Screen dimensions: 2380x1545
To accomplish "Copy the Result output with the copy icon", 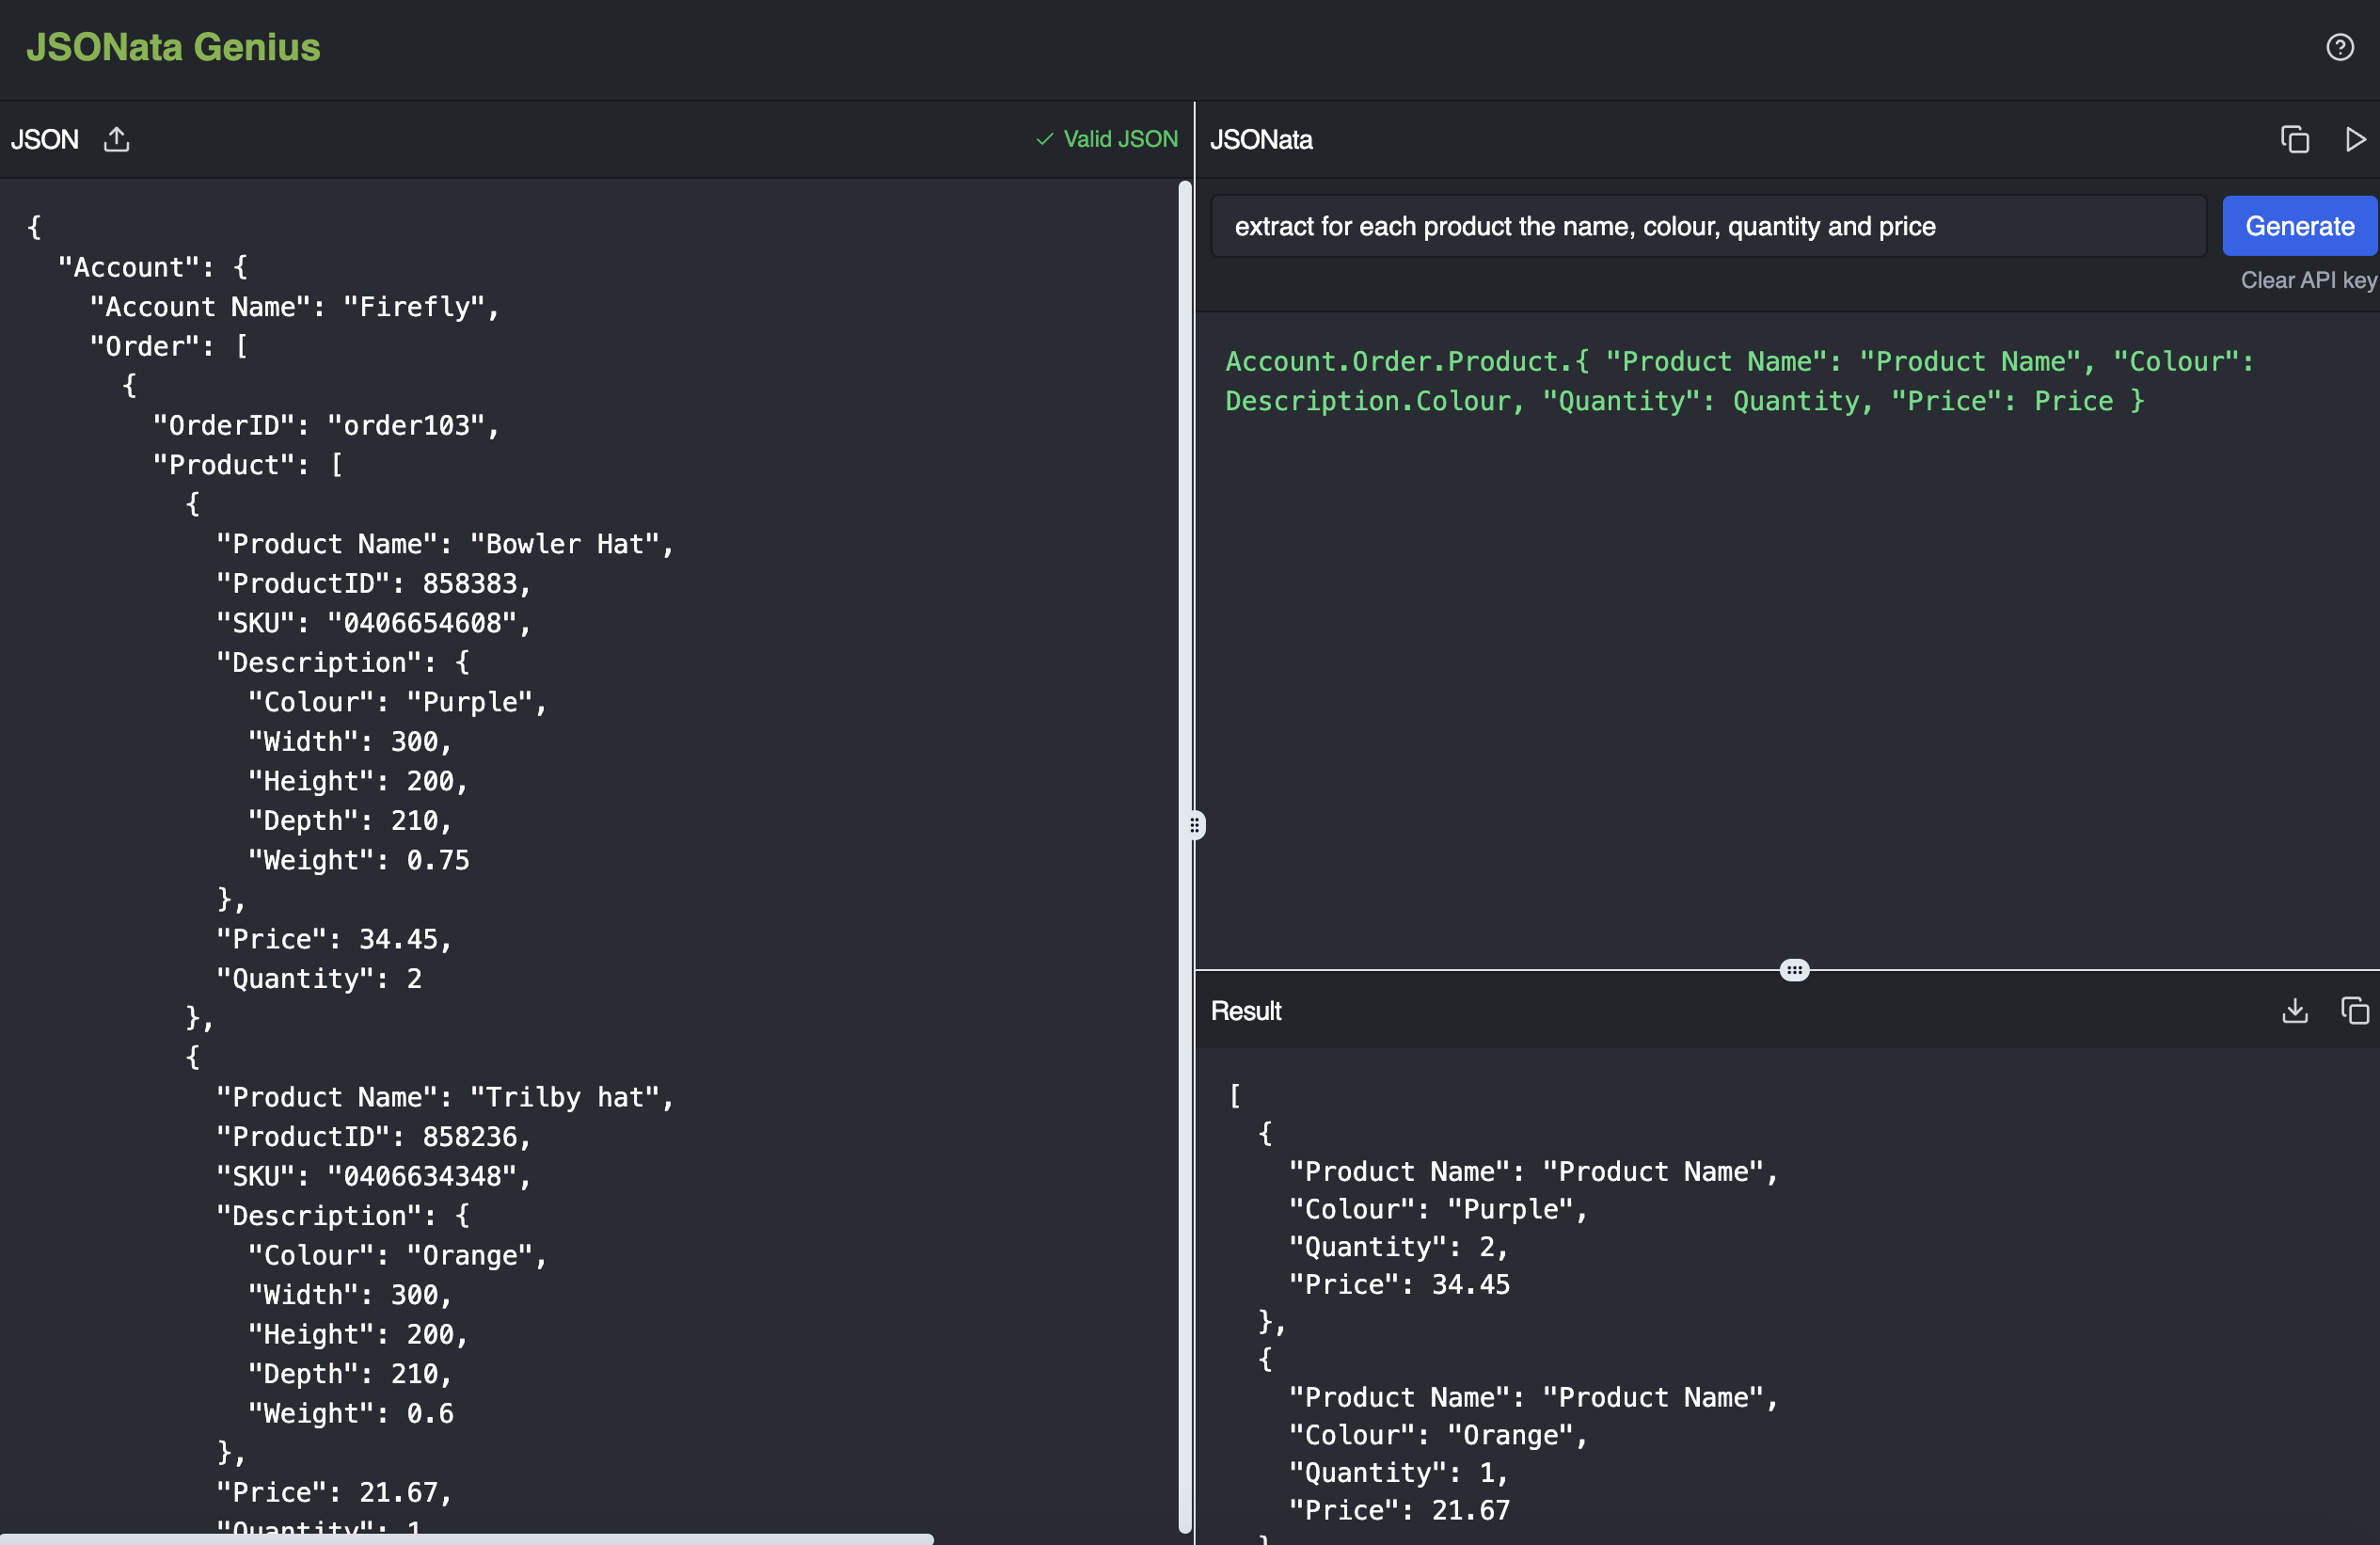I will (2355, 1011).
